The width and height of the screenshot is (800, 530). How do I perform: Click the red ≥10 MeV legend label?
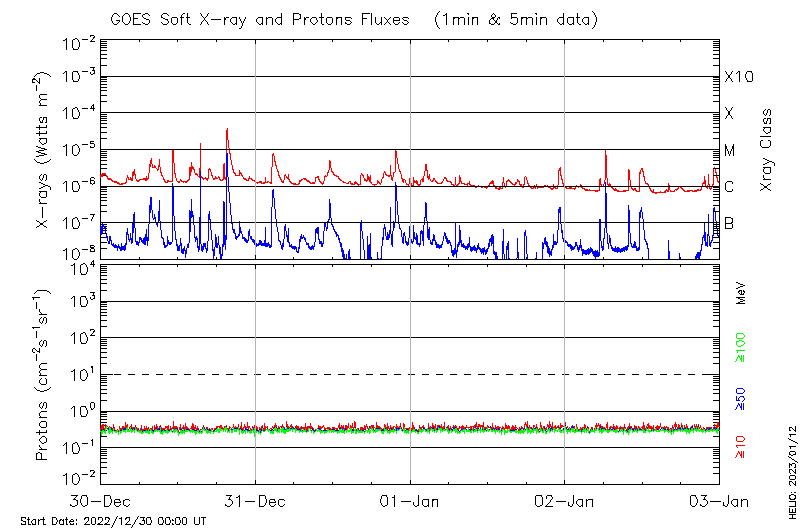coord(741,447)
